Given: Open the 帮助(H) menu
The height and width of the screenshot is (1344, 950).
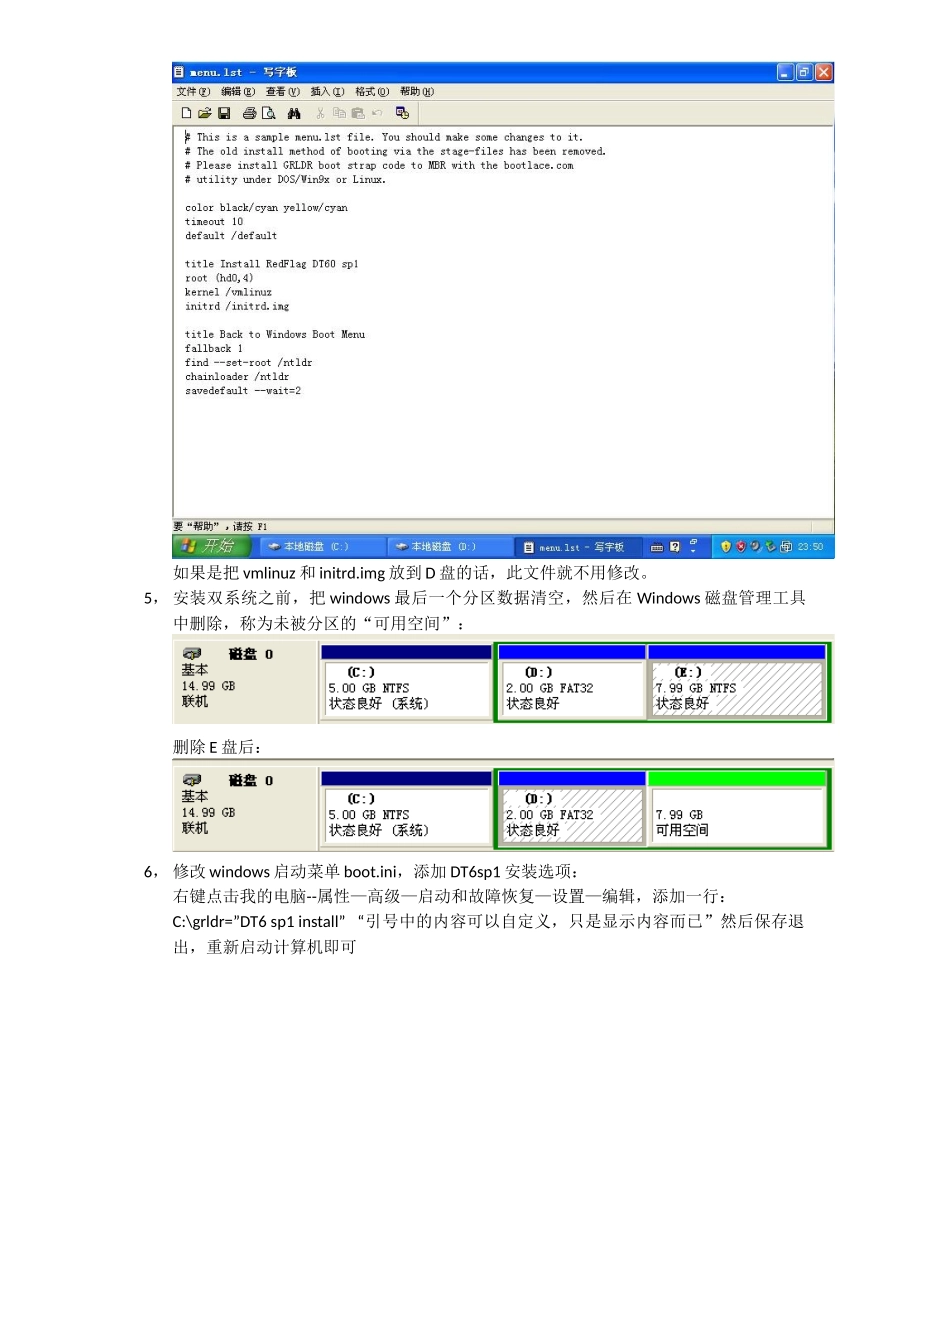Looking at the screenshot, I should pyautogui.click(x=417, y=92).
